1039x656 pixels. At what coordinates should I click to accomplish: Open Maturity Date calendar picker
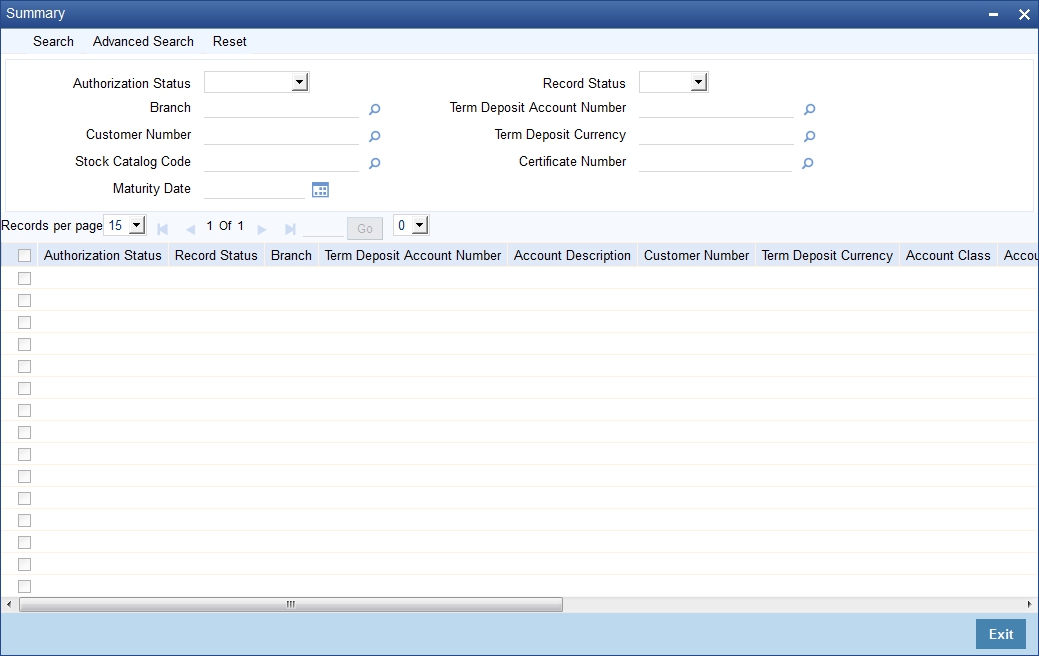[320, 190]
